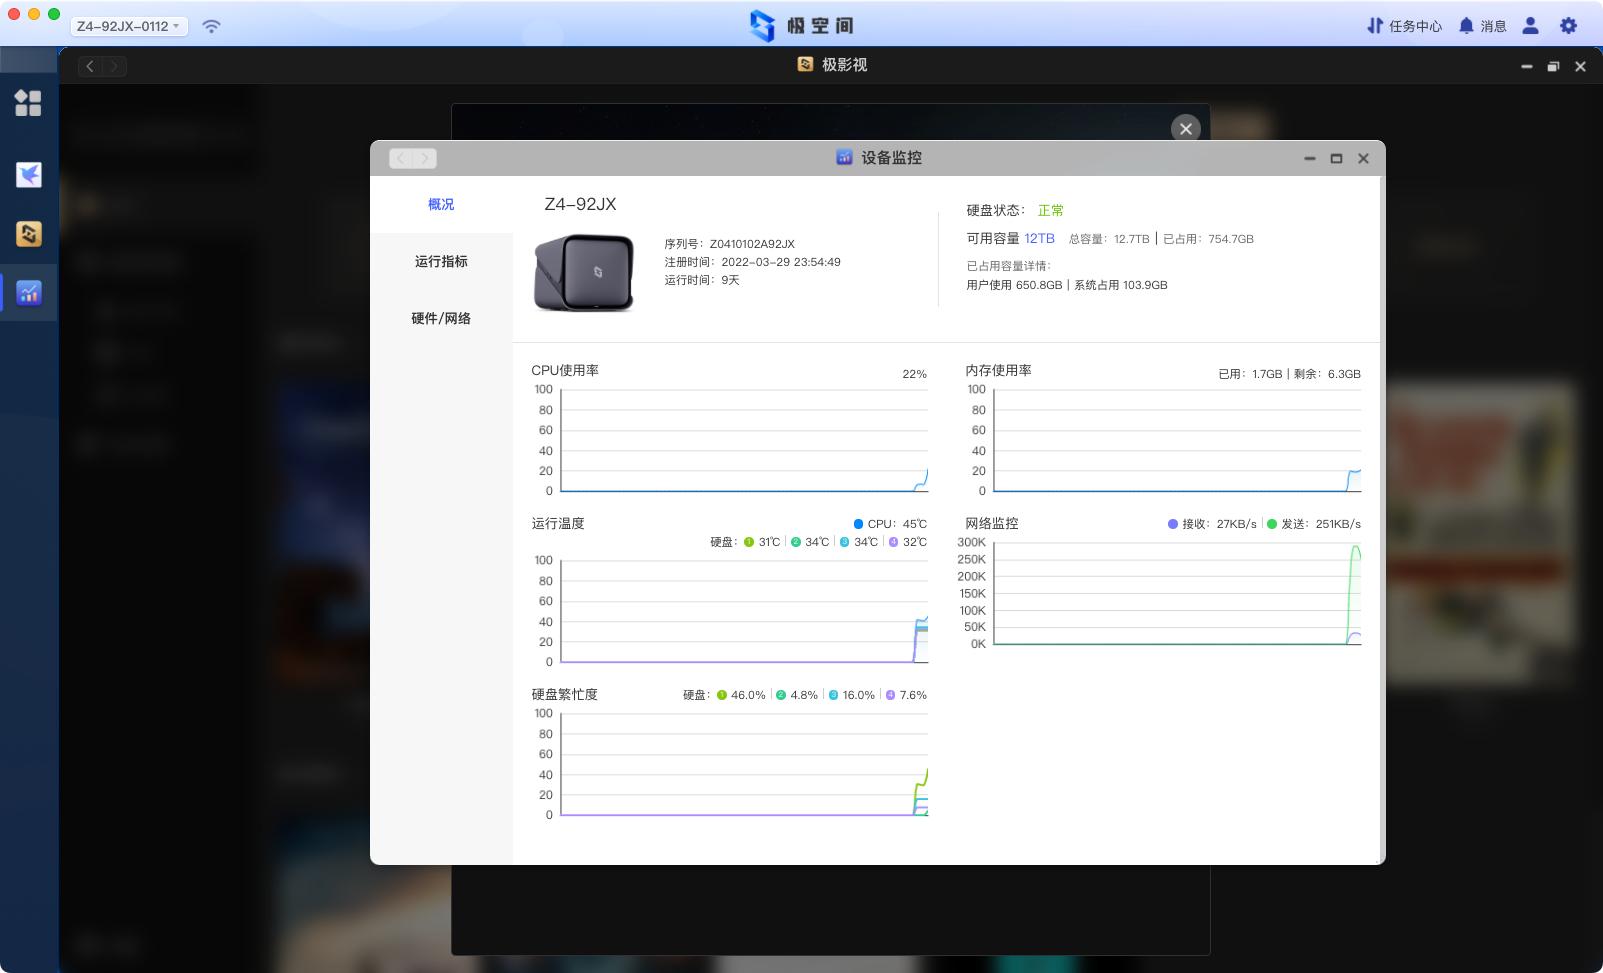Viewport: 1603px width, 973px height.
Task: Close the dark overlay with round X button
Action: [1185, 128]
